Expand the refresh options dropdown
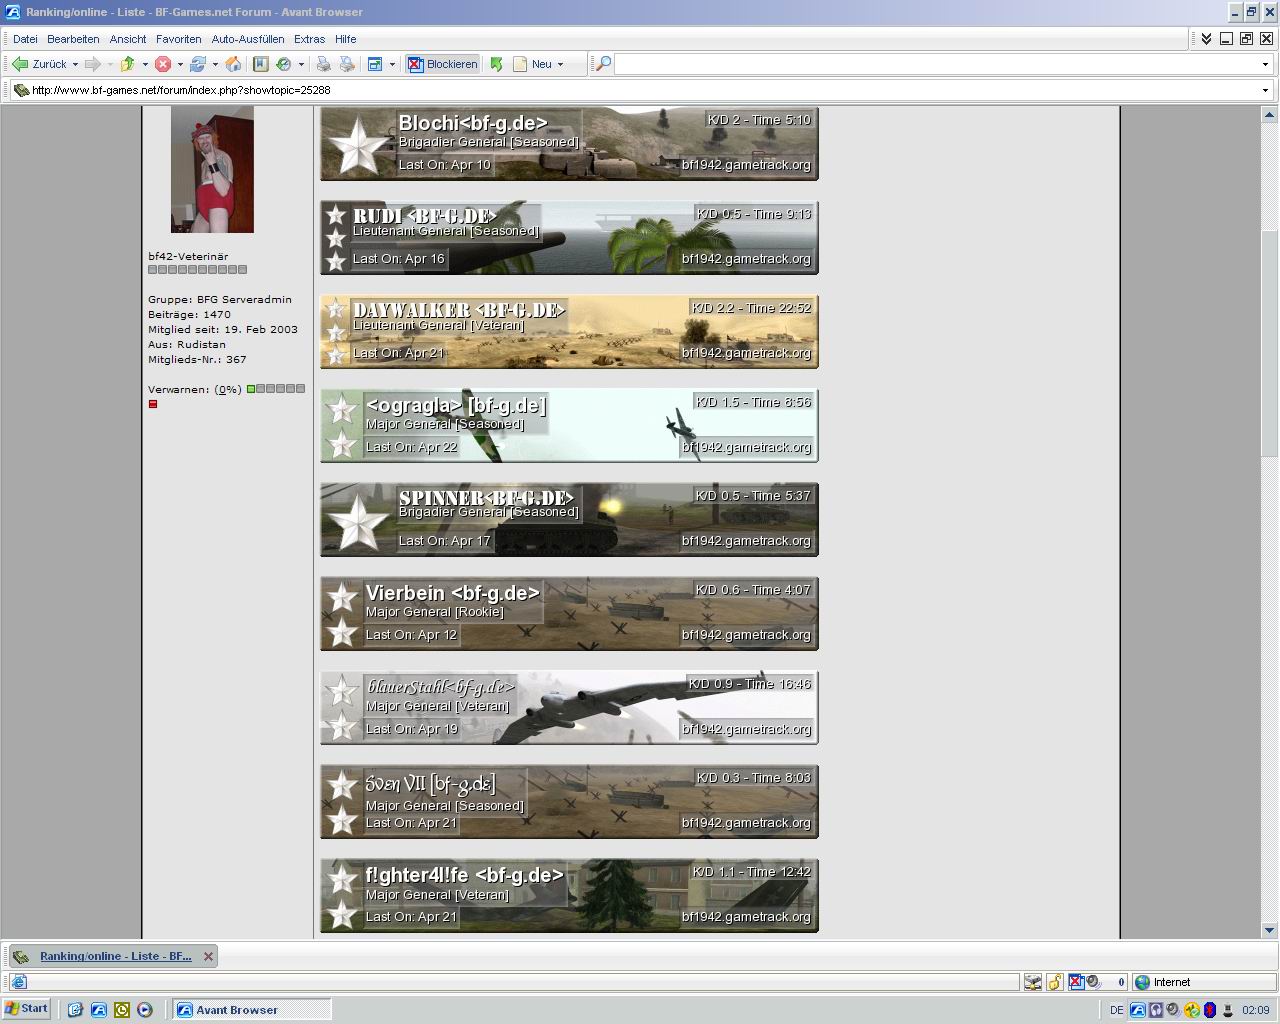This screenshot has width=1280, height=1024. click(215, 64)
